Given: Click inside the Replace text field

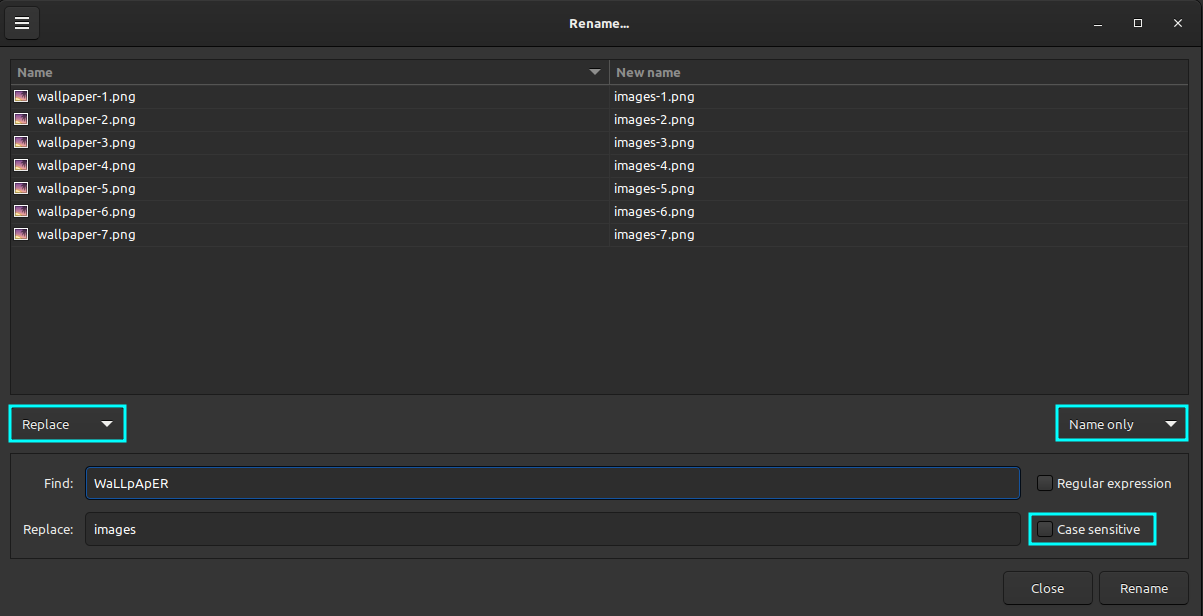Looking at the screenshot, I should tap(553, 529).
